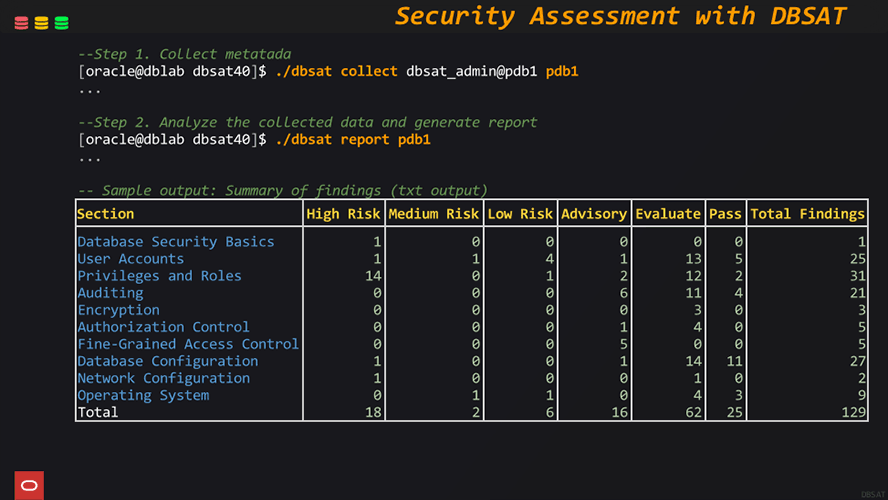Select the Operating System section
Image resolution: width=888 pixels, height=500 pixels.
pyautogui.click(x=143, y=395)
